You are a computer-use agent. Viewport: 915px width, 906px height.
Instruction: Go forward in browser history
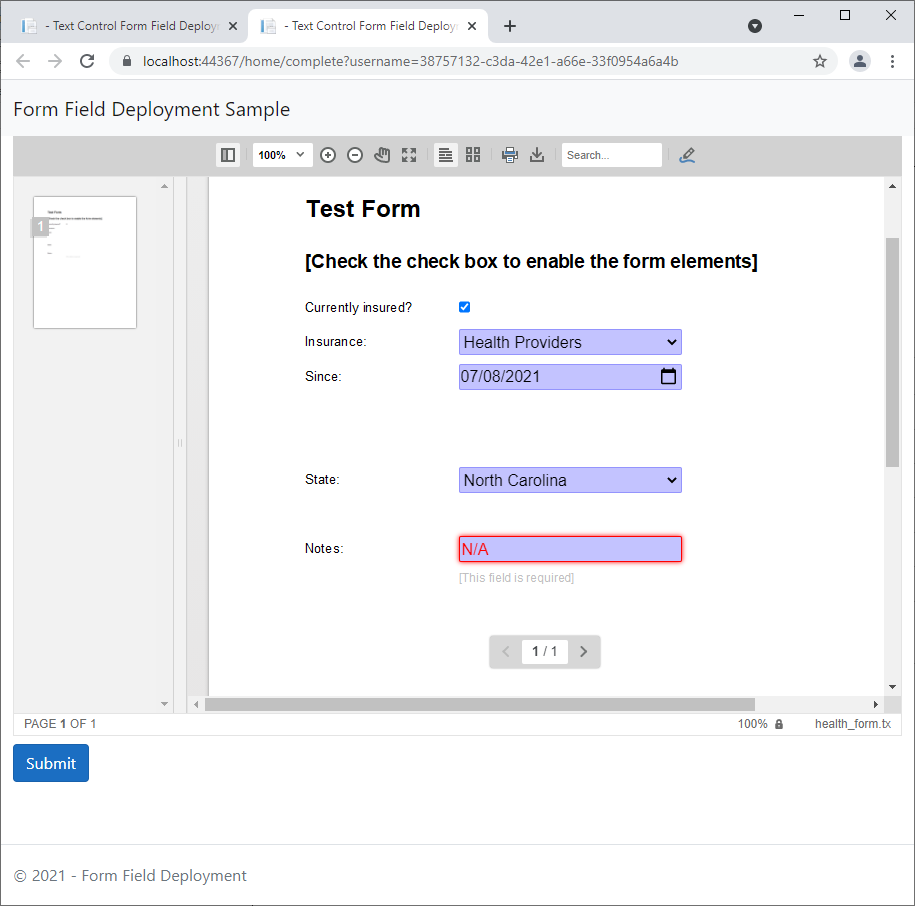(55, 61)
